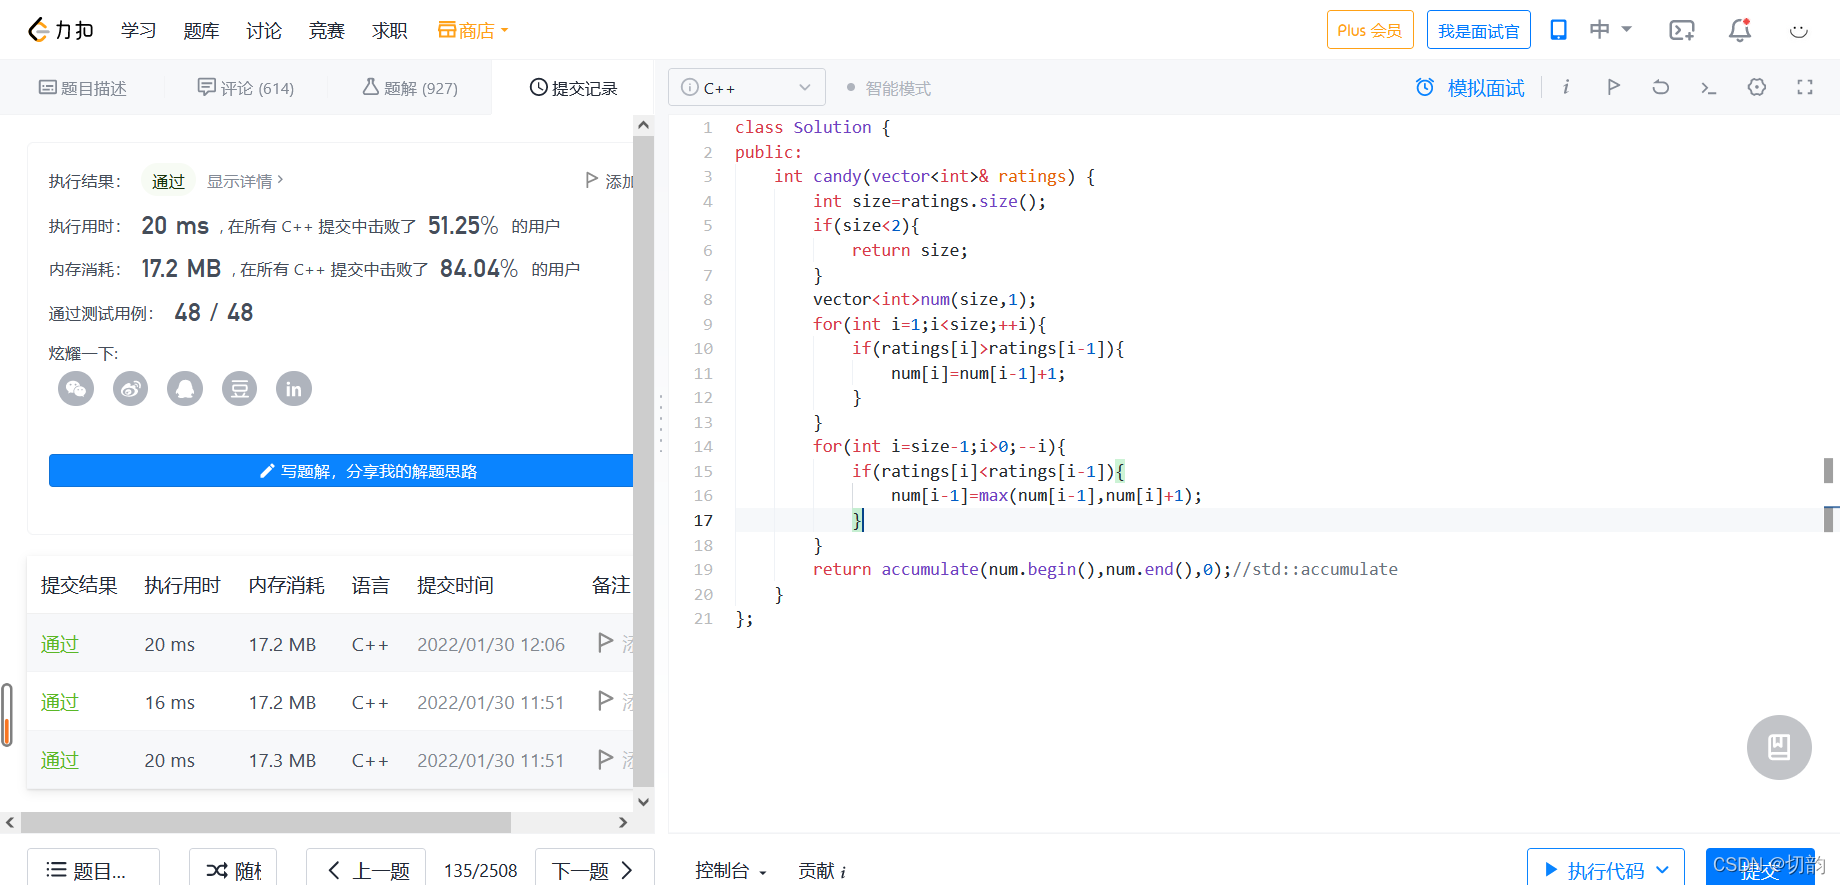Click the scroll-down arrow of left panel
Screen dimensions: 1840x885
pos(644,801)
